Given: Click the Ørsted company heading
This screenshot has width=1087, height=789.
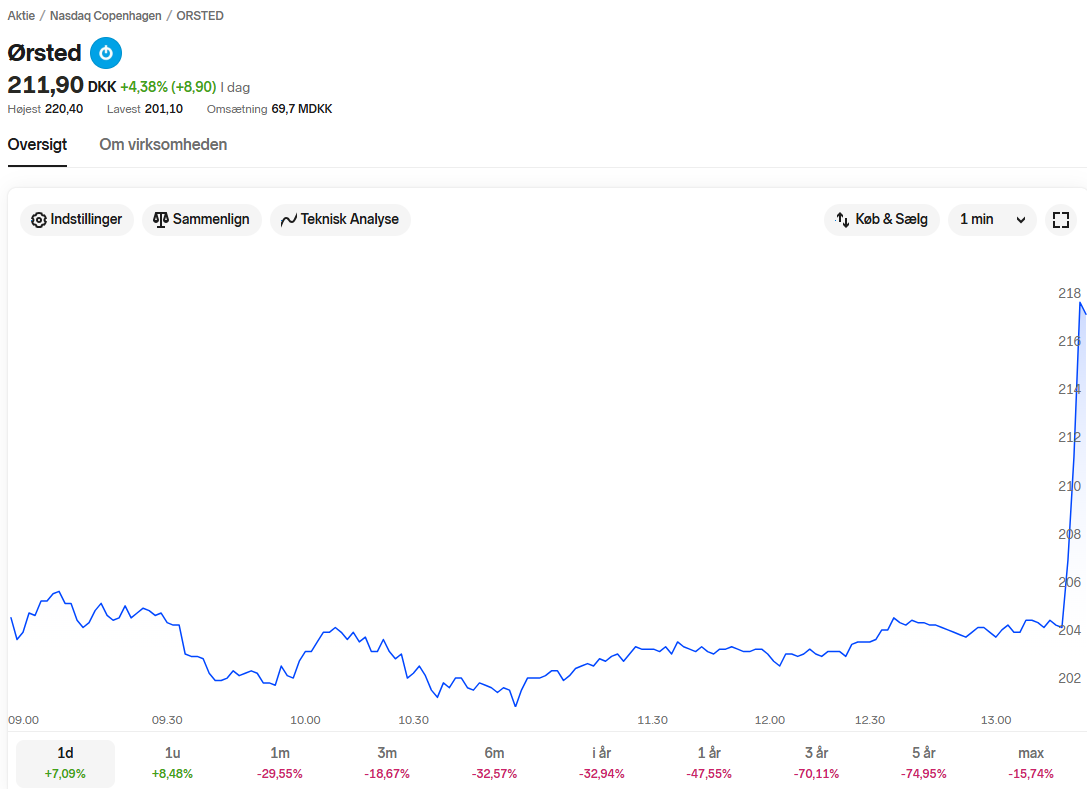Looking at the screenshot, I should click(x=44, y=53).
